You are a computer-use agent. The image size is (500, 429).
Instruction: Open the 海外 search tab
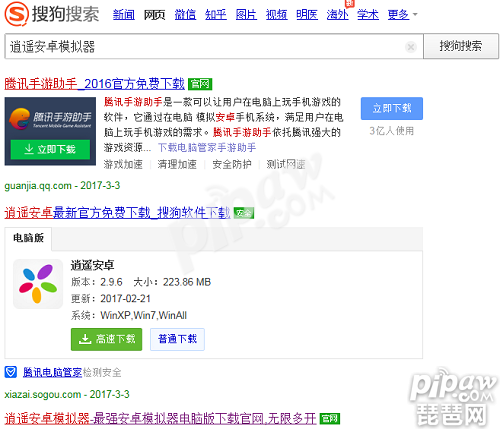337,15
